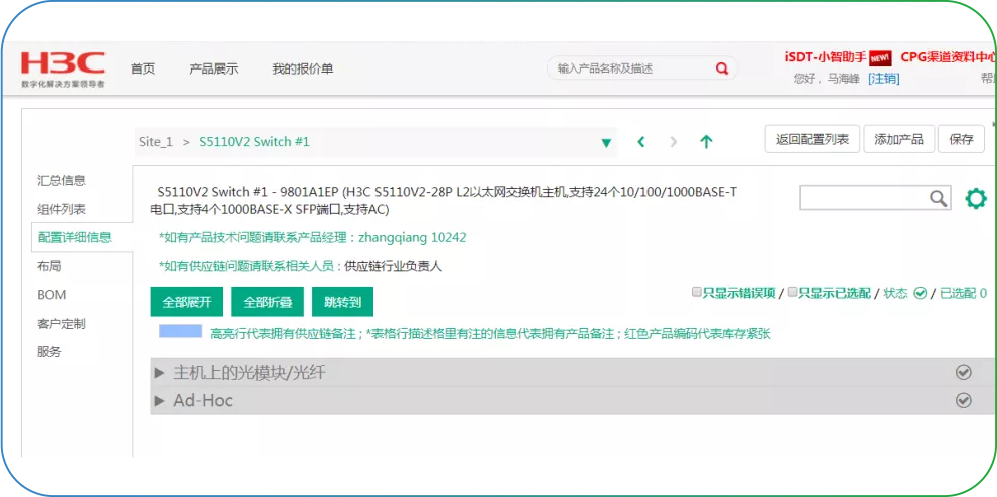Viewport: 997px width, 497px height.
Task: Open the 首页 menu item
Action: pos(143,69)
